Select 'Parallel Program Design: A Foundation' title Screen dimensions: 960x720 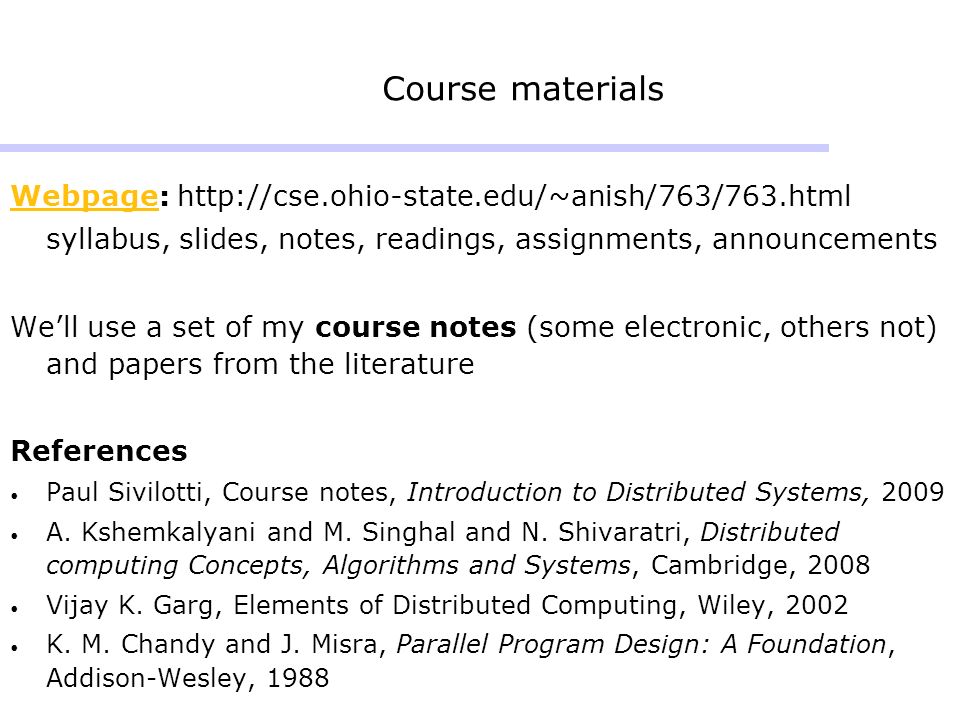coord(641,645)
